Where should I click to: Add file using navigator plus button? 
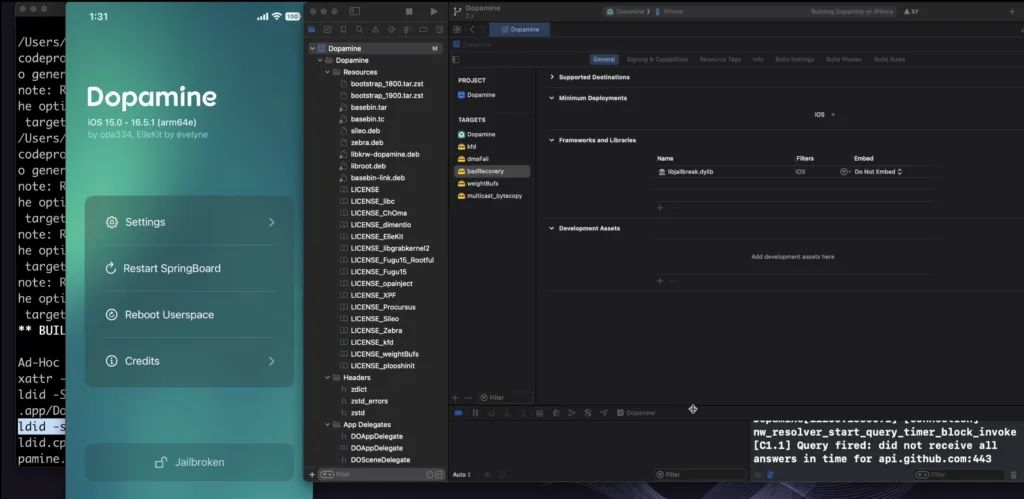[x=312, y=475]
